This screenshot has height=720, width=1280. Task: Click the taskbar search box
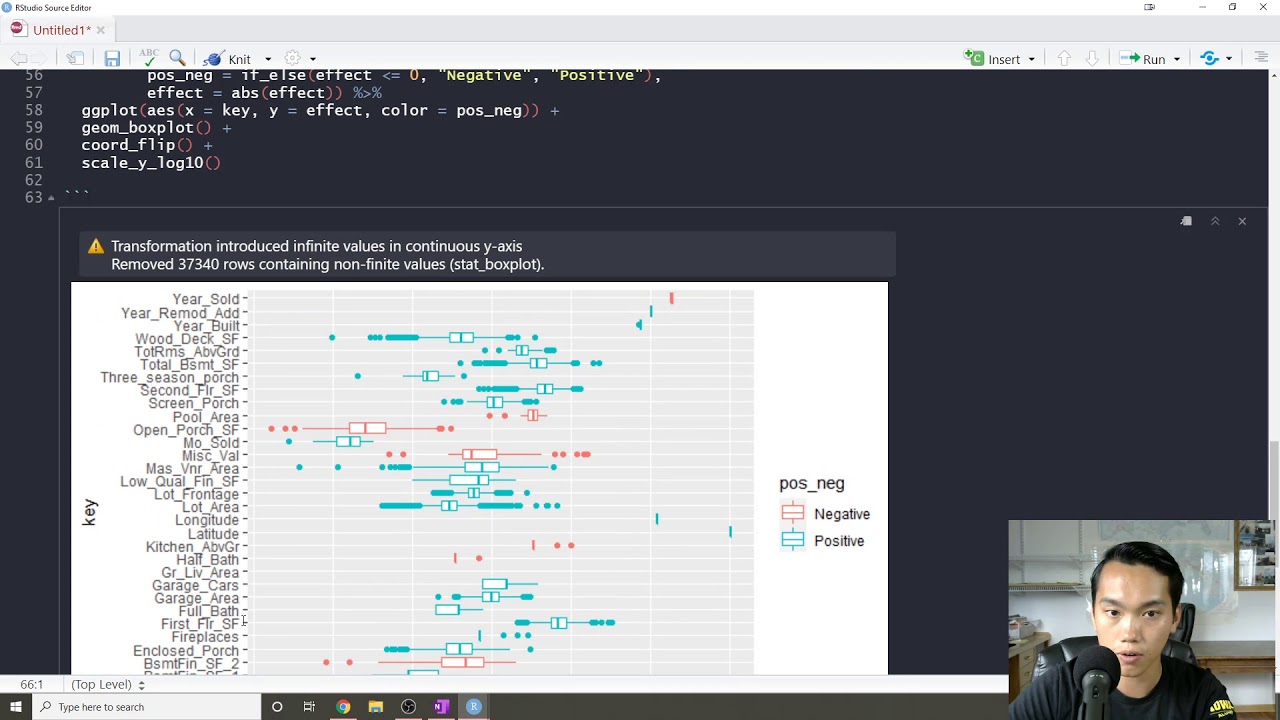pos(146,707)
